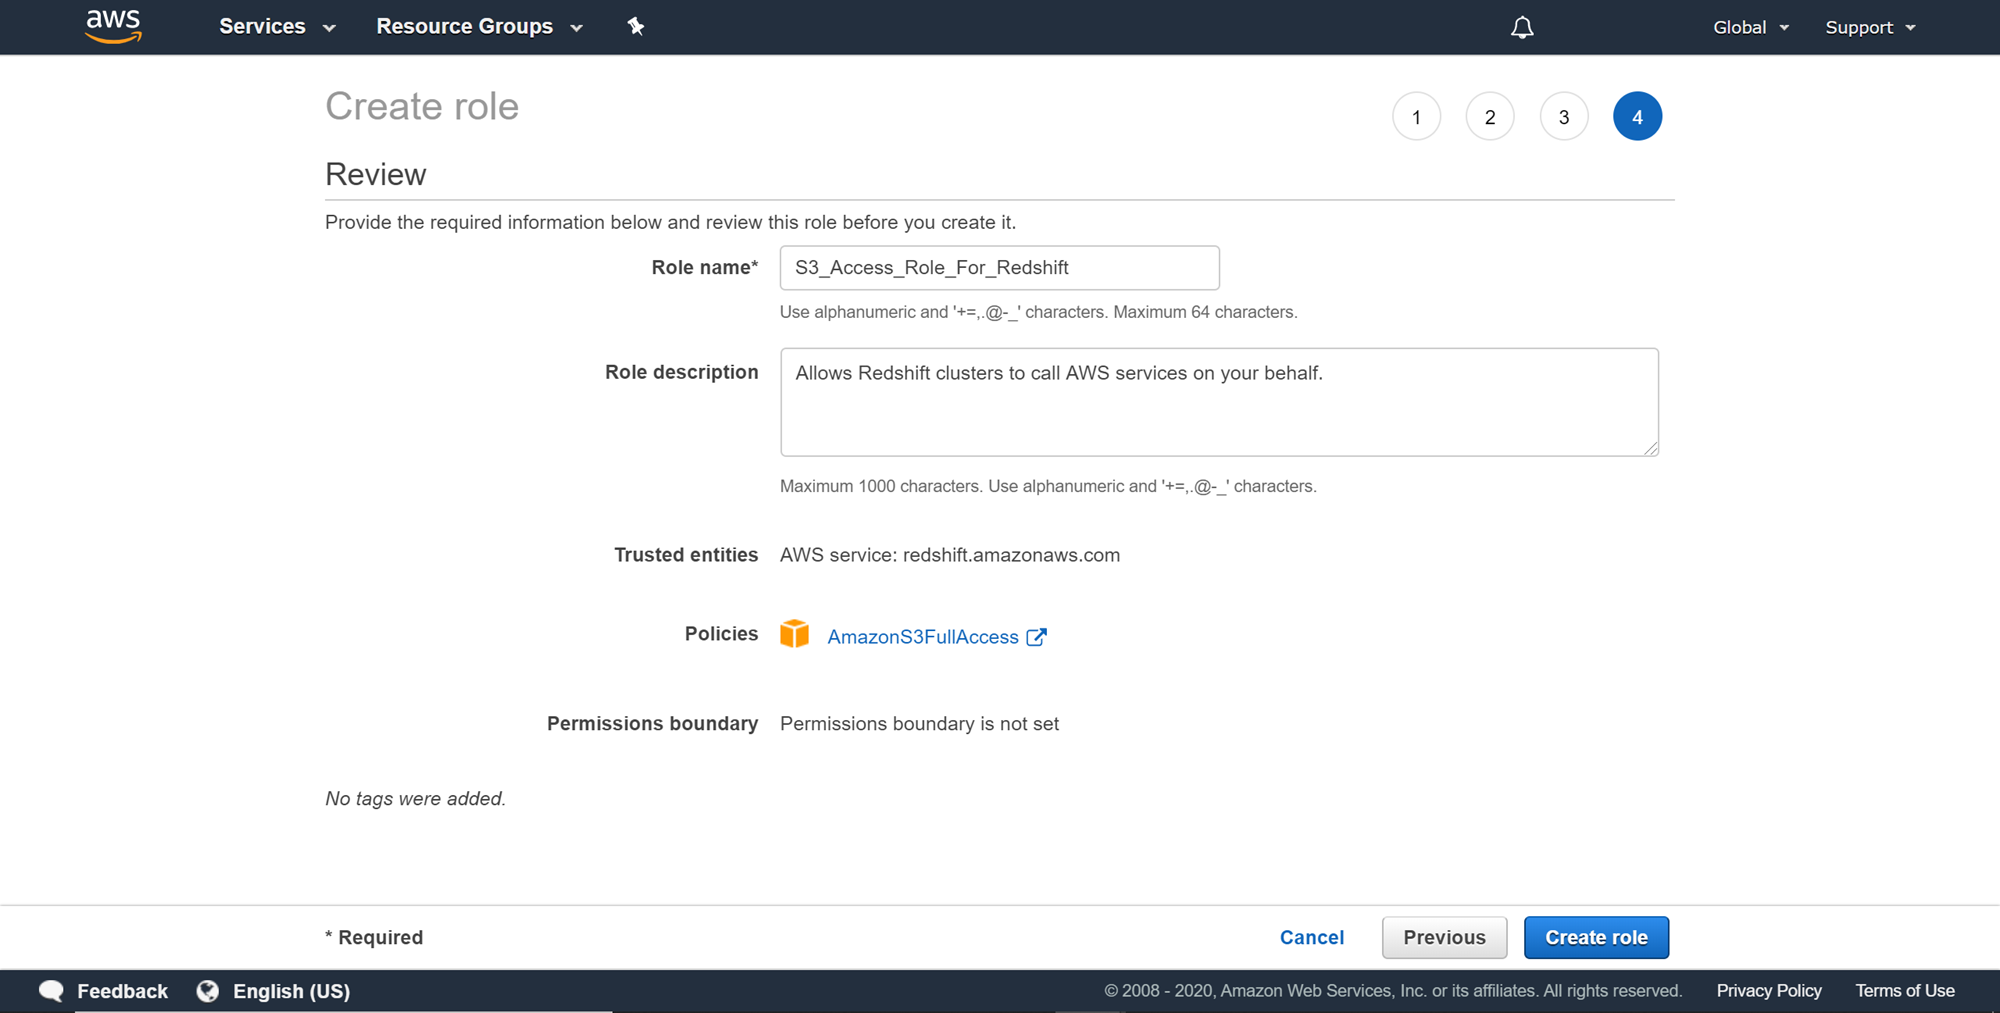Open the Support menu
This screenshot has width=2000, height=1013.
click(1869, 27)
